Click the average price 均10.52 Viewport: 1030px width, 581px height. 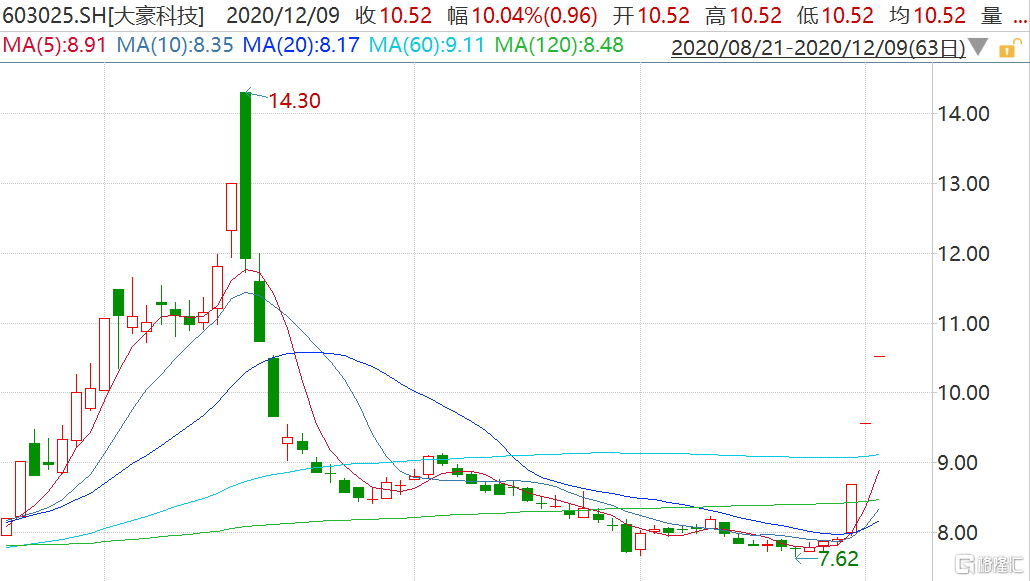click(x=928, y=15)
